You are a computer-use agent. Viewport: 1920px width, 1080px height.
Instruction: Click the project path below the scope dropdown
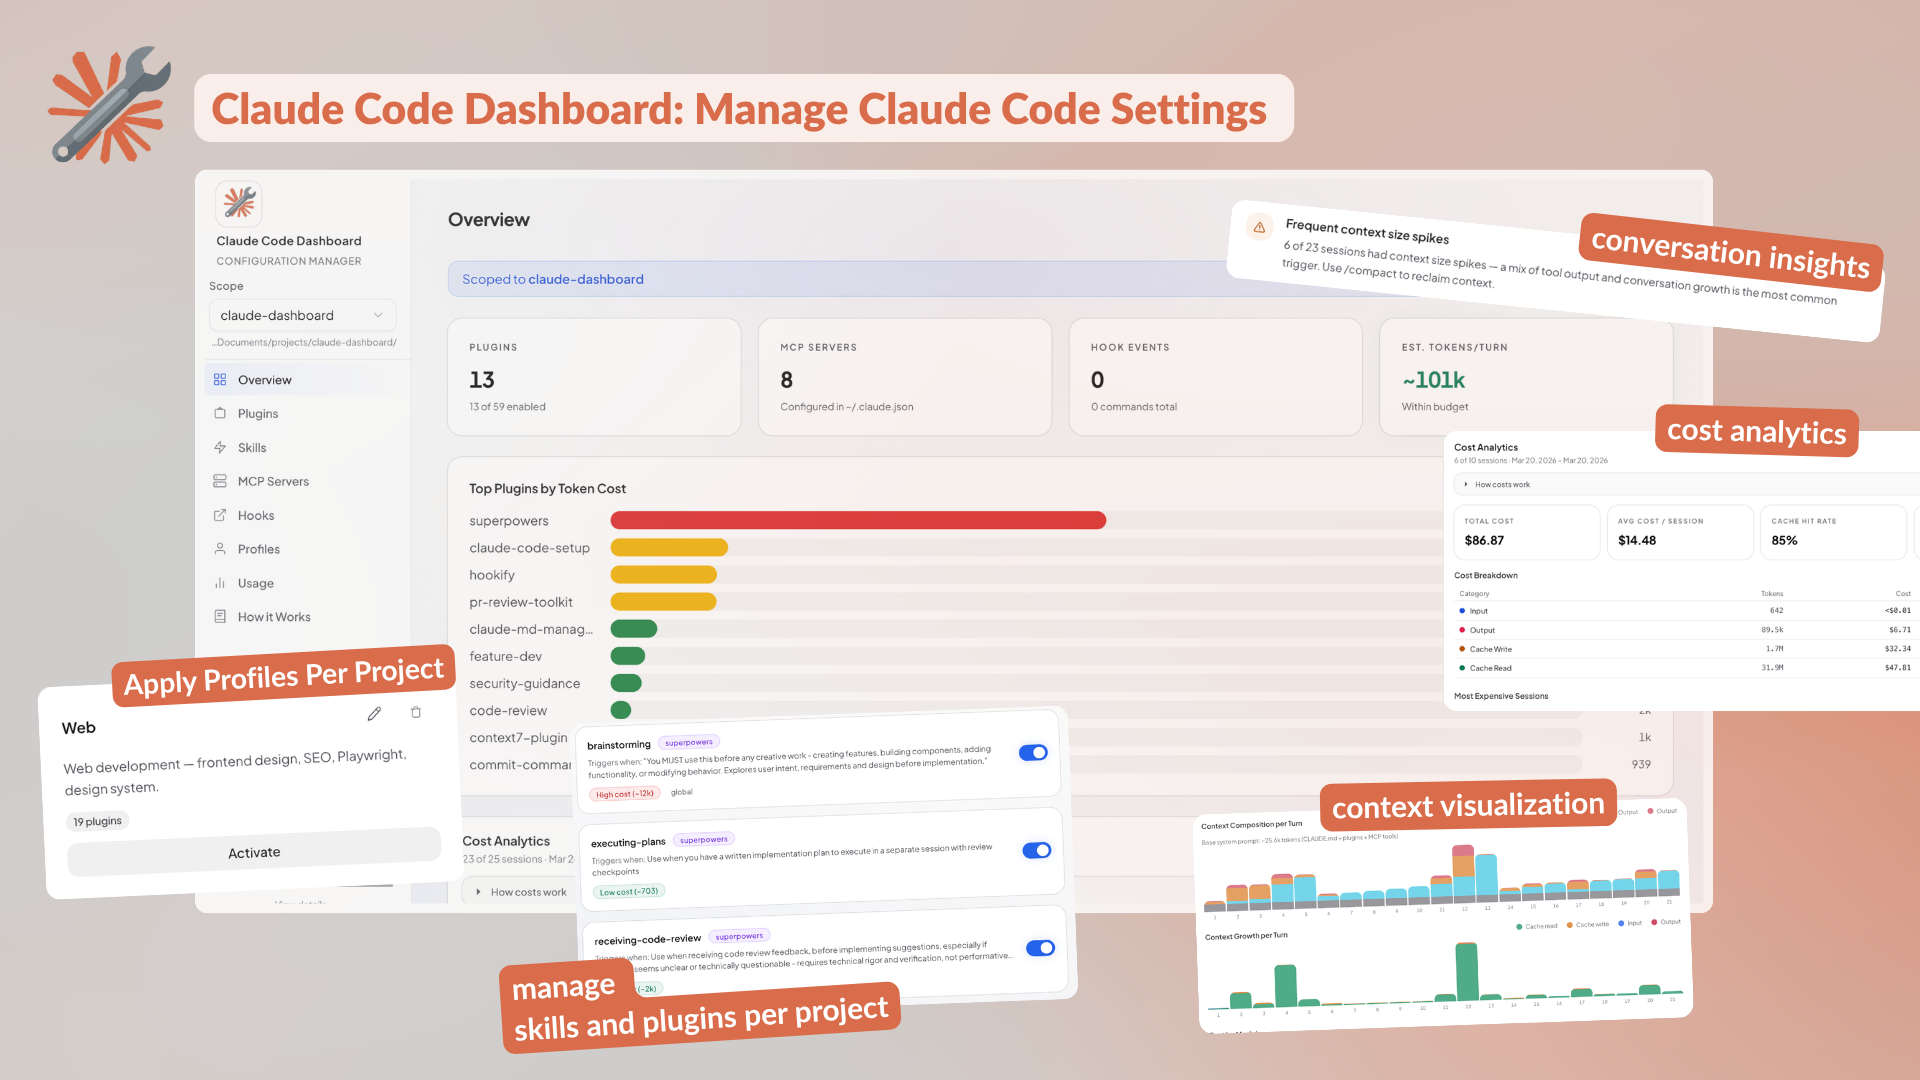pyautogui.click(x=303, y=342)
